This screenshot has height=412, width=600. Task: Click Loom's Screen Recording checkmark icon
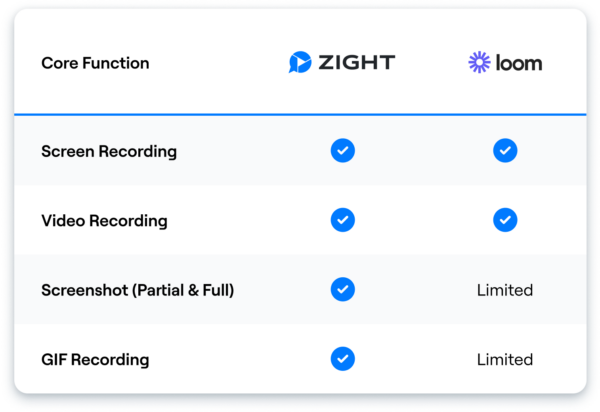click(x=505, y=151)
